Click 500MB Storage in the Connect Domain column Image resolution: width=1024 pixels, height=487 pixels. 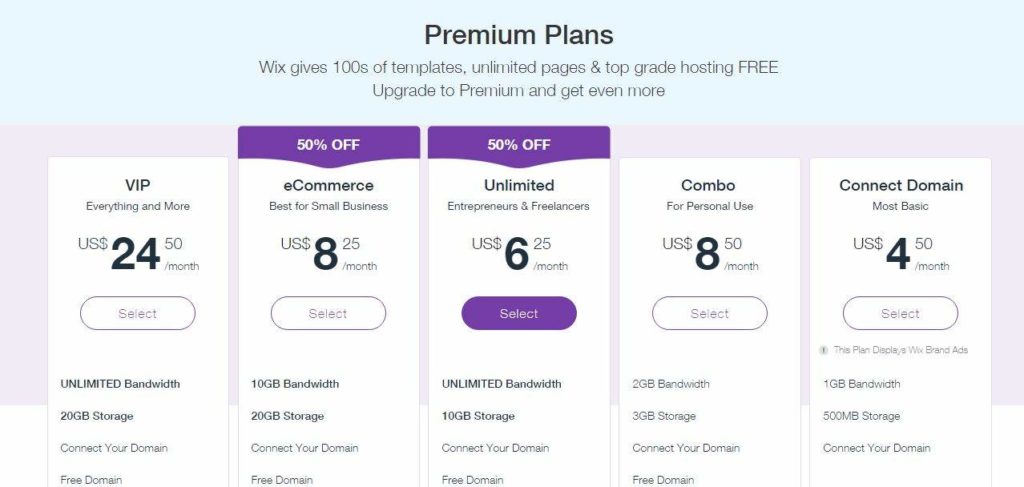coord(862,416)
